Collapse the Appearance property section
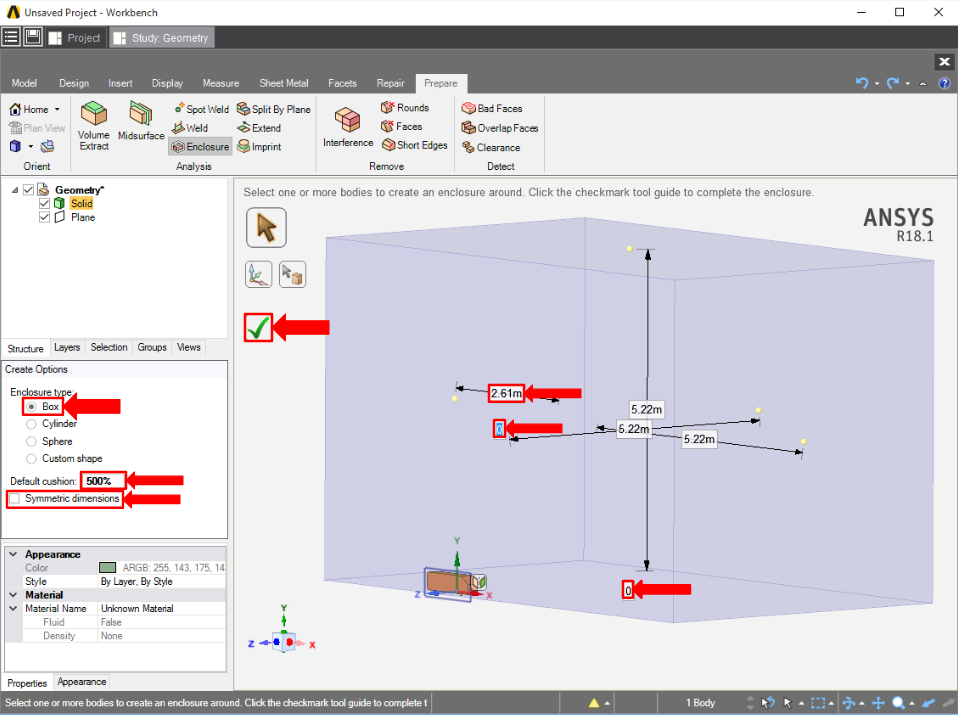The image size is (958, 715). pyautogui.click(x=13, y=554)
